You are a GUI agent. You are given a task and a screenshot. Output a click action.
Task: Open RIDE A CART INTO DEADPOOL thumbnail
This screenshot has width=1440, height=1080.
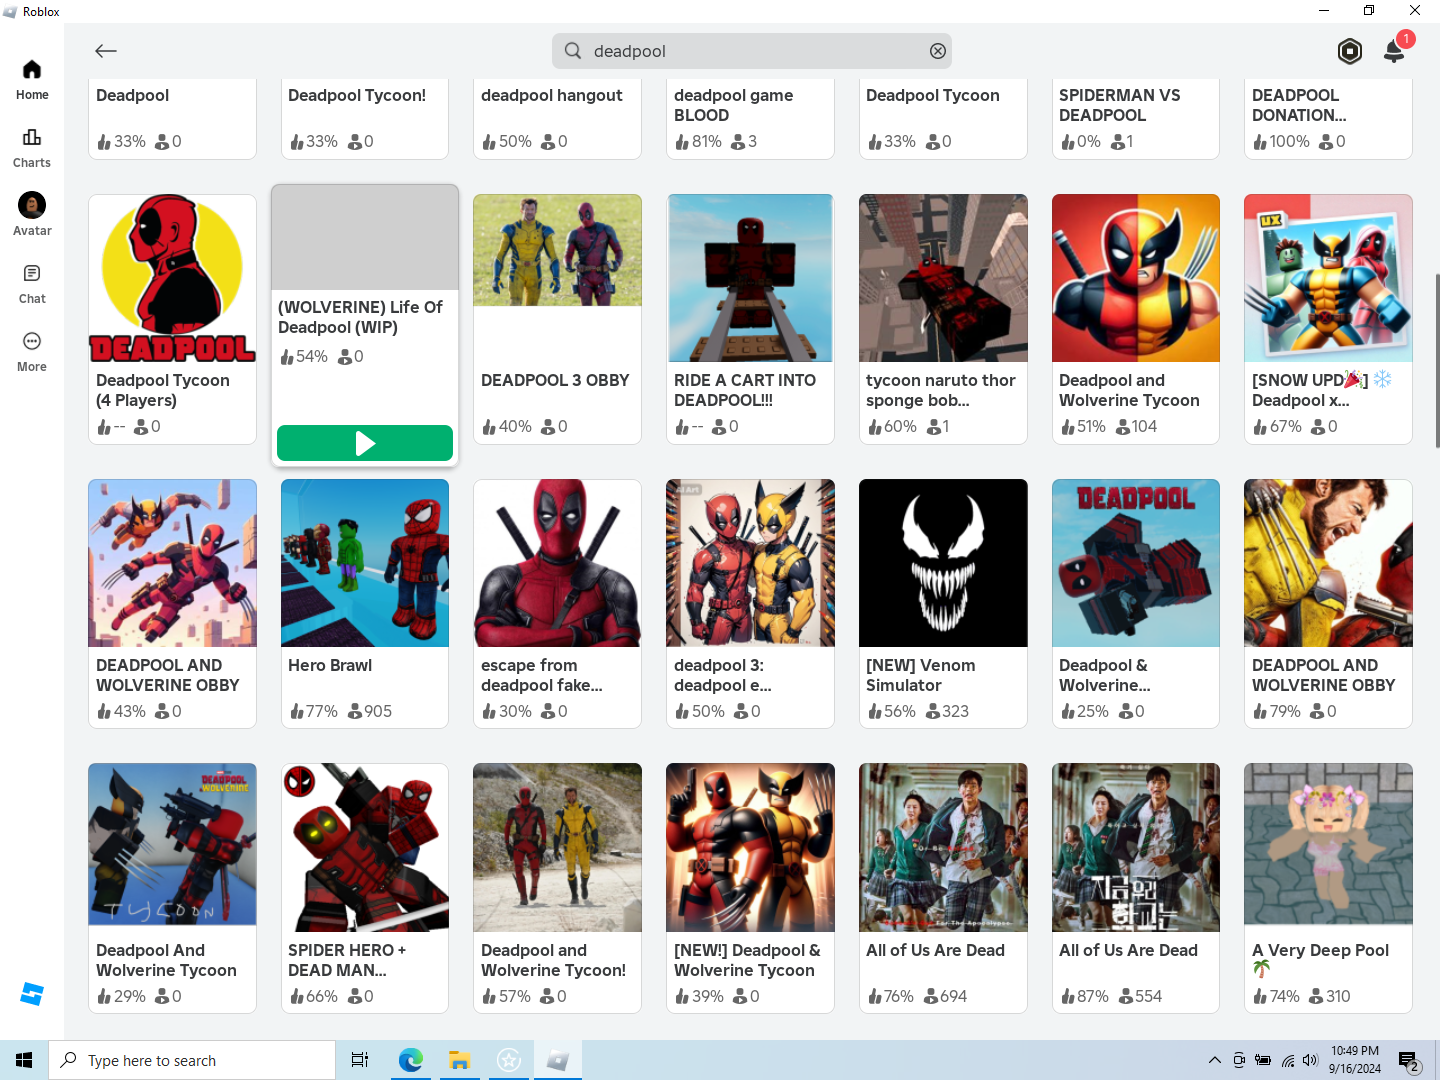[750, 278]
